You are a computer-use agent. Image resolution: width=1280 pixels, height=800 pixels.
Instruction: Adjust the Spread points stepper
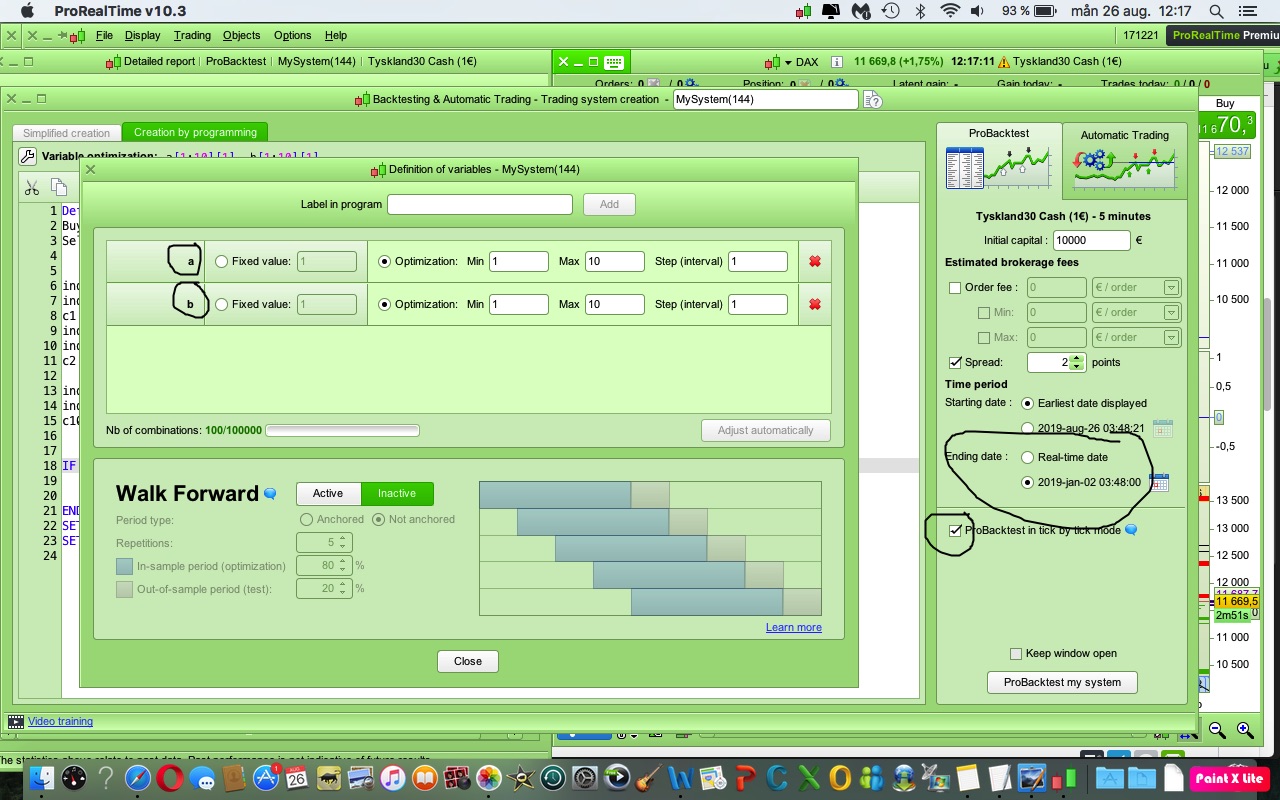tap(1077, 362)
